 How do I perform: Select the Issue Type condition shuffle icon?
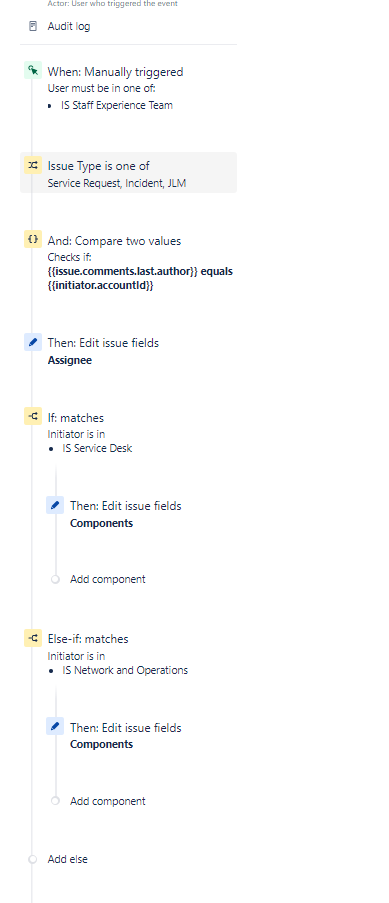[x=33, y=166]
